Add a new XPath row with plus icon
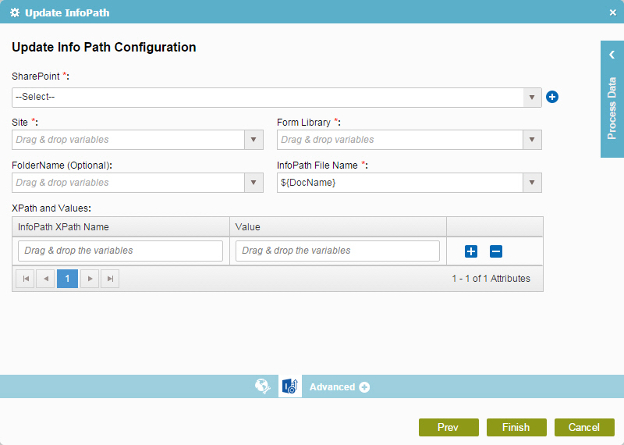624x445 pixels. (x=471, y=251)
